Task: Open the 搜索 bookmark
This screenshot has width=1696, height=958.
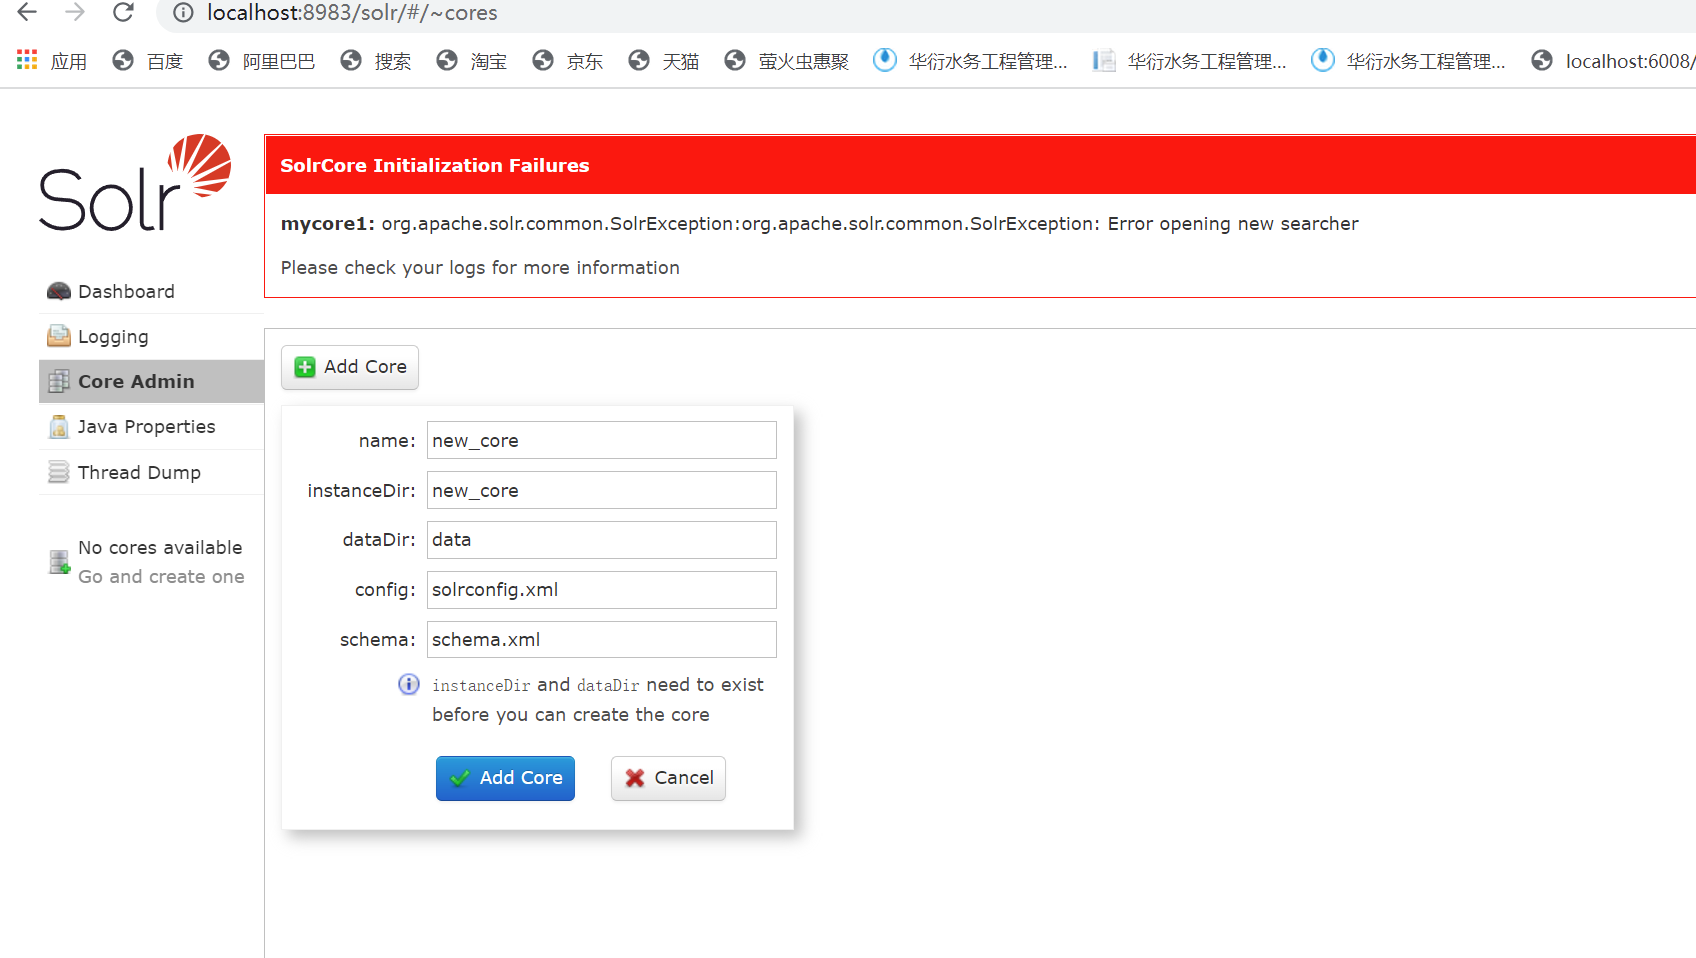Action: [x=375, y=61]
